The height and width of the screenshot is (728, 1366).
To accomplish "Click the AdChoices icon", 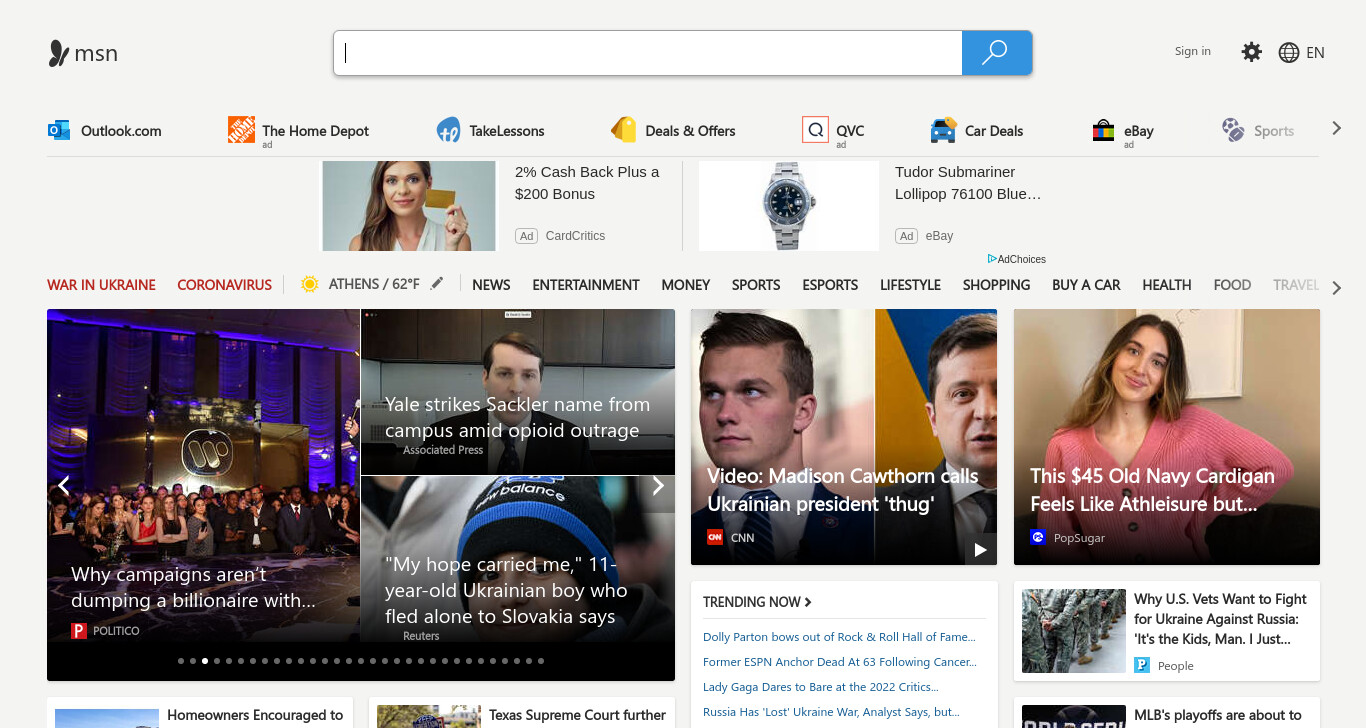I will [x=992, y=259].
